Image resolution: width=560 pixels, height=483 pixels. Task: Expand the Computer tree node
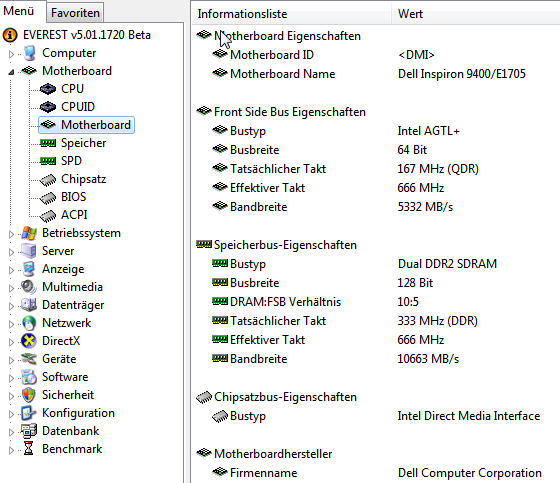click(11, 54)
